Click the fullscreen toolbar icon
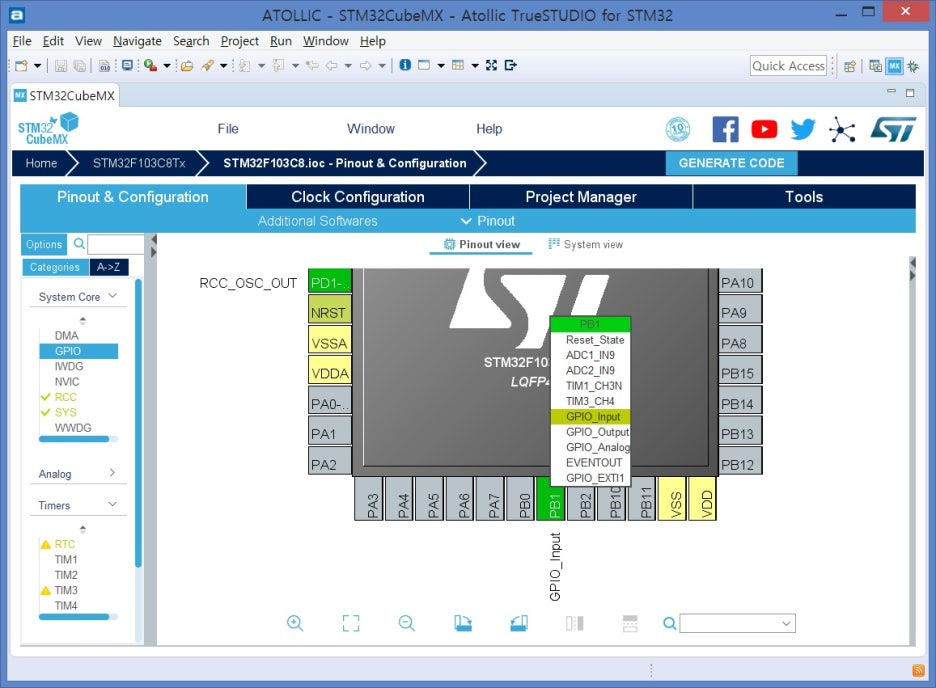936x688 pixels. (491, 65)
